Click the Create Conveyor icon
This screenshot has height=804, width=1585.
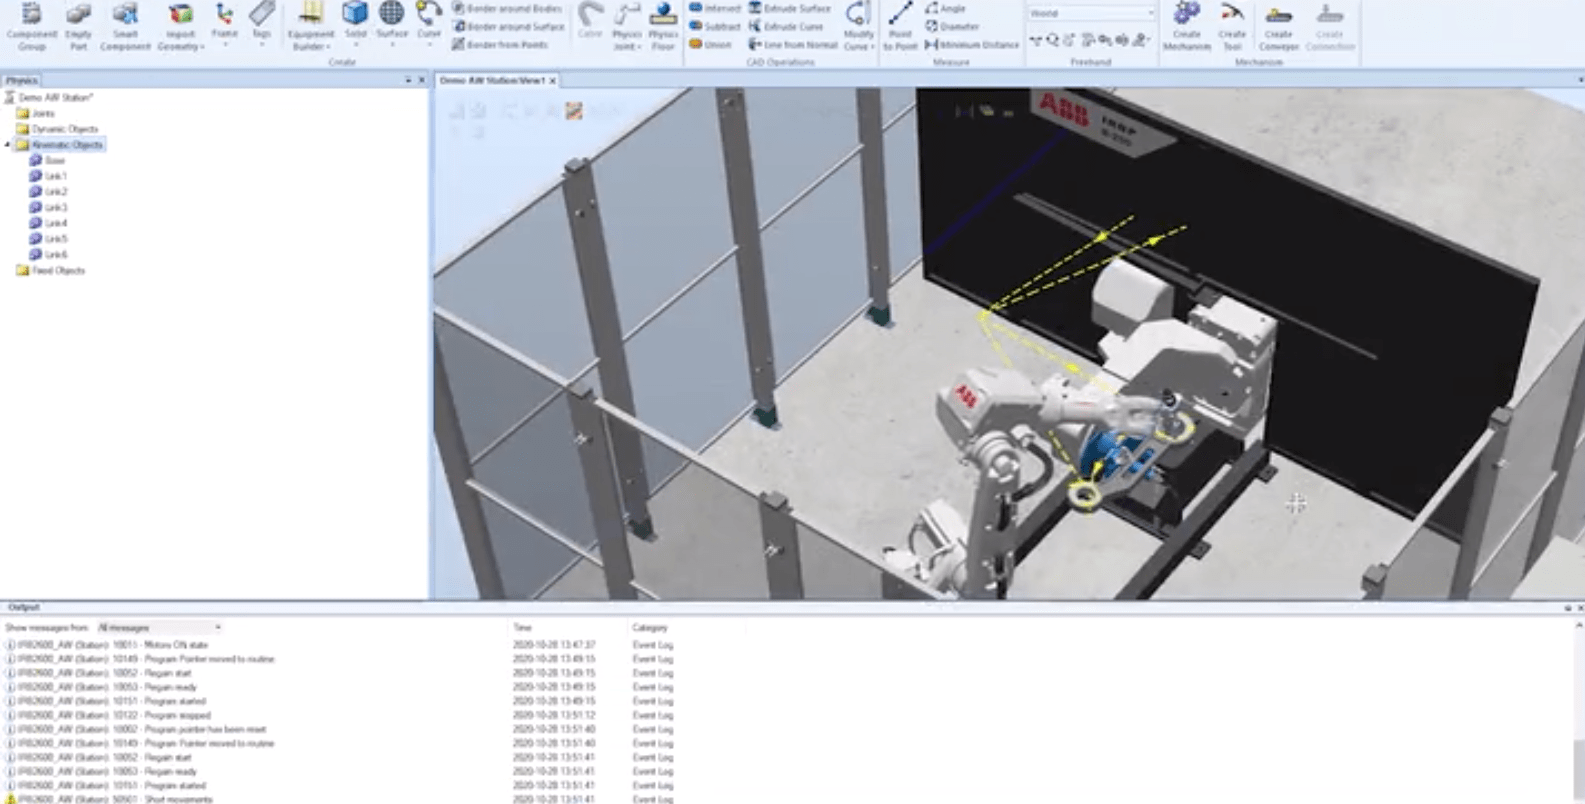[1278, 25]
